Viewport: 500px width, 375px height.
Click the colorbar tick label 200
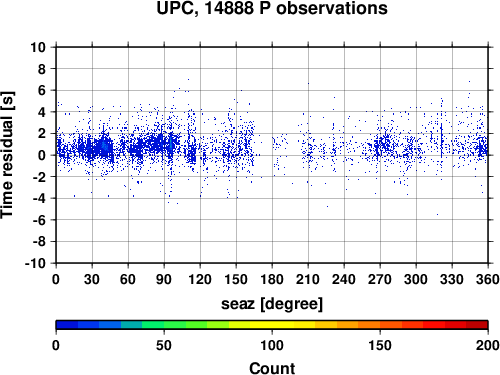pyautogui.click(x=488, y=345)
